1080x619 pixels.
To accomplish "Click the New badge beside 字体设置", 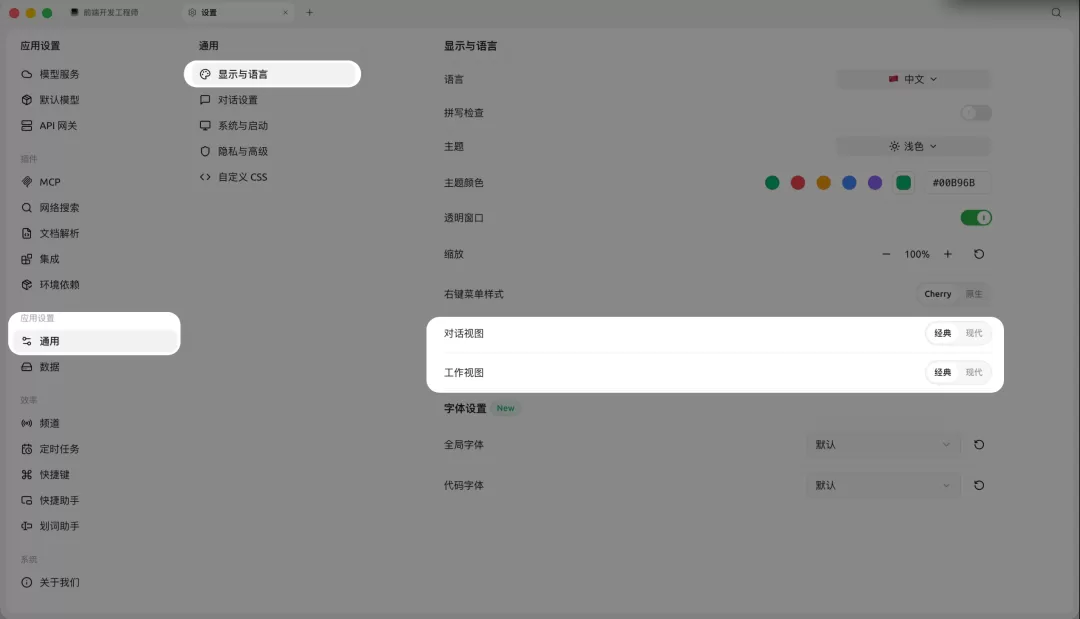I will pyautogui.click(x=506, y=408).
